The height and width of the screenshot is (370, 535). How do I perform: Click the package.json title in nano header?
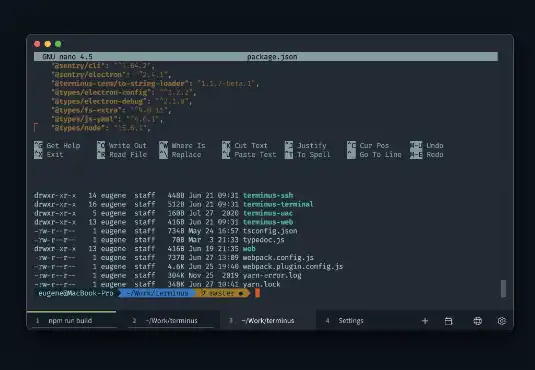[x=272, y=57]
